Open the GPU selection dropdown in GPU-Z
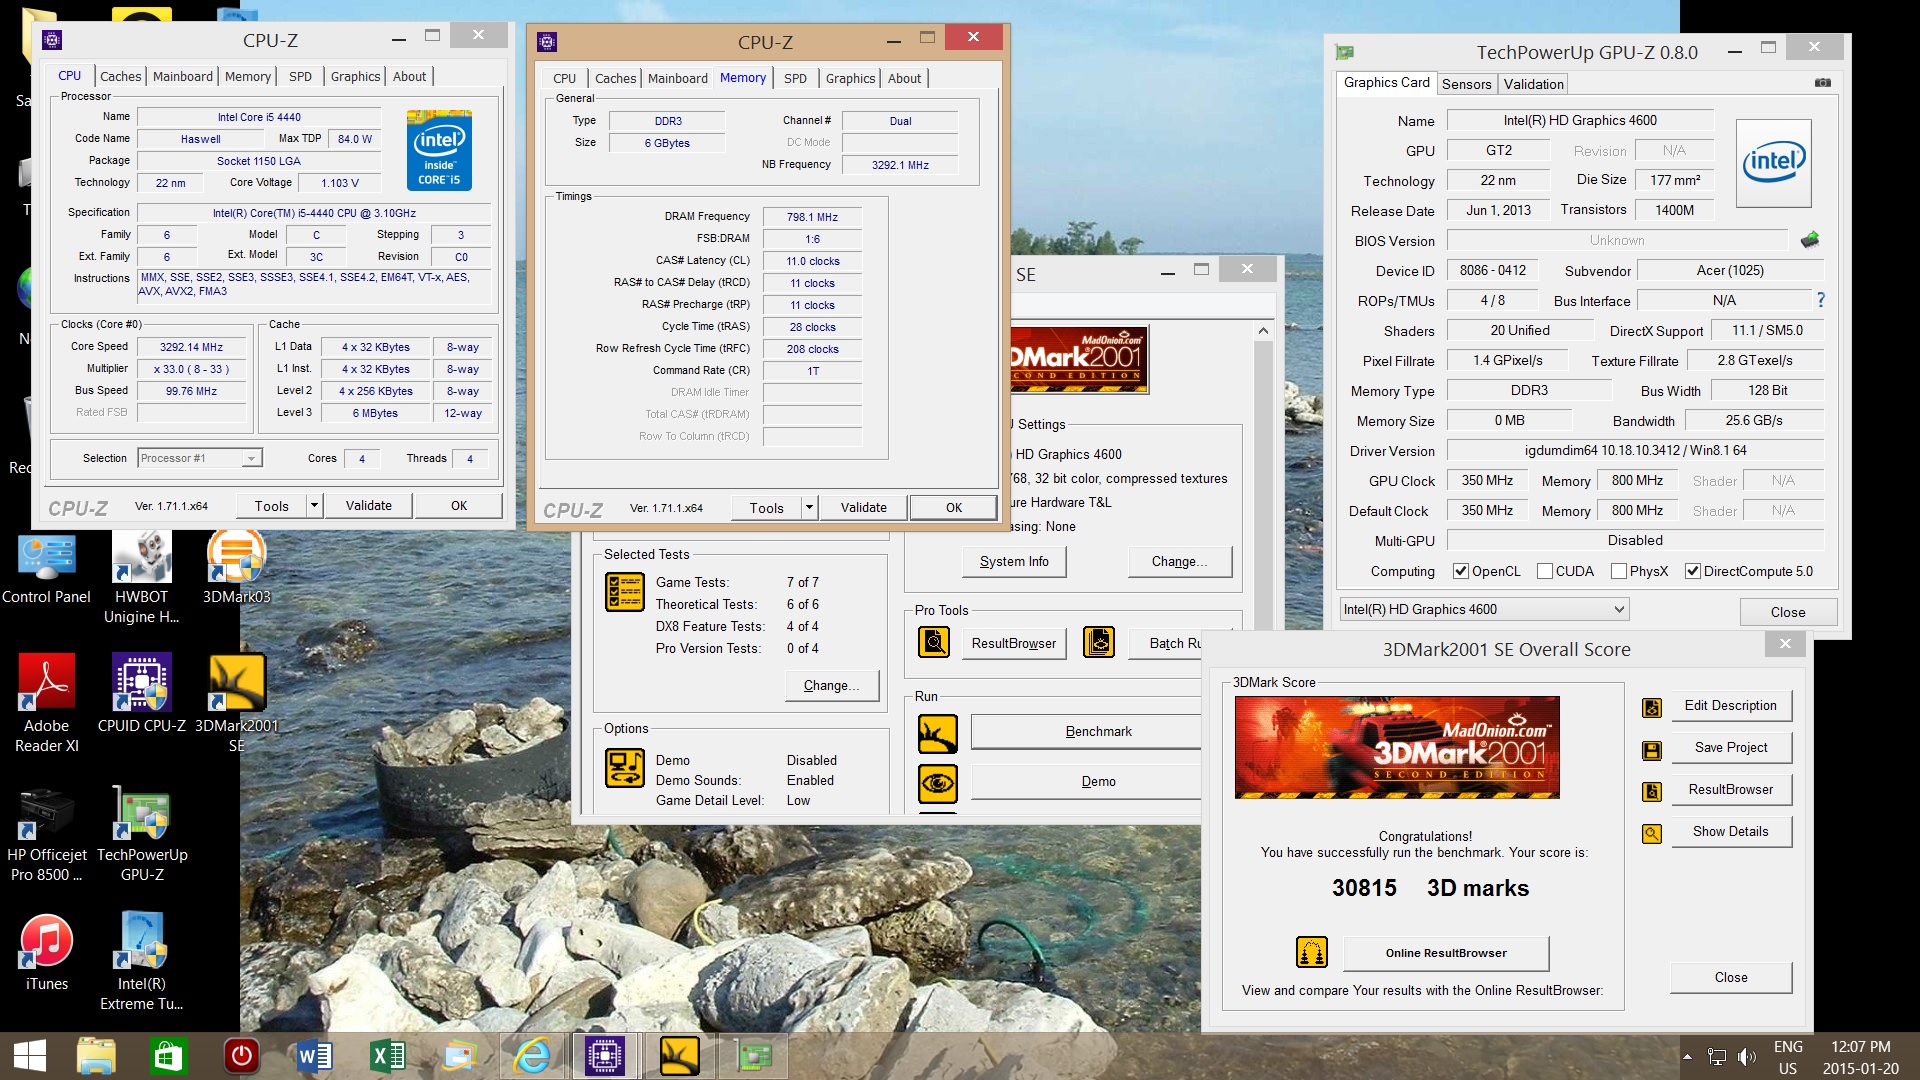1920x1080 pixels. [1484, 609]
